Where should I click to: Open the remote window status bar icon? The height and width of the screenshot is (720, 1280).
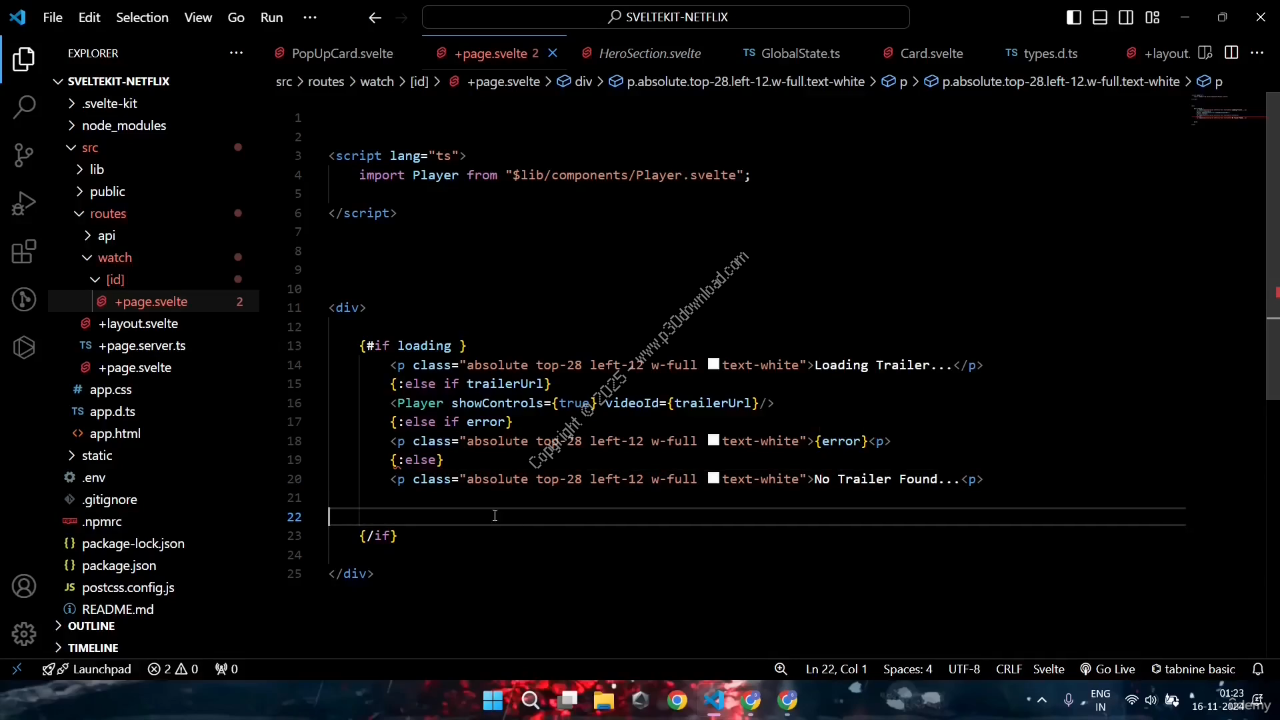pyautogui.click(x=17, y=669)
